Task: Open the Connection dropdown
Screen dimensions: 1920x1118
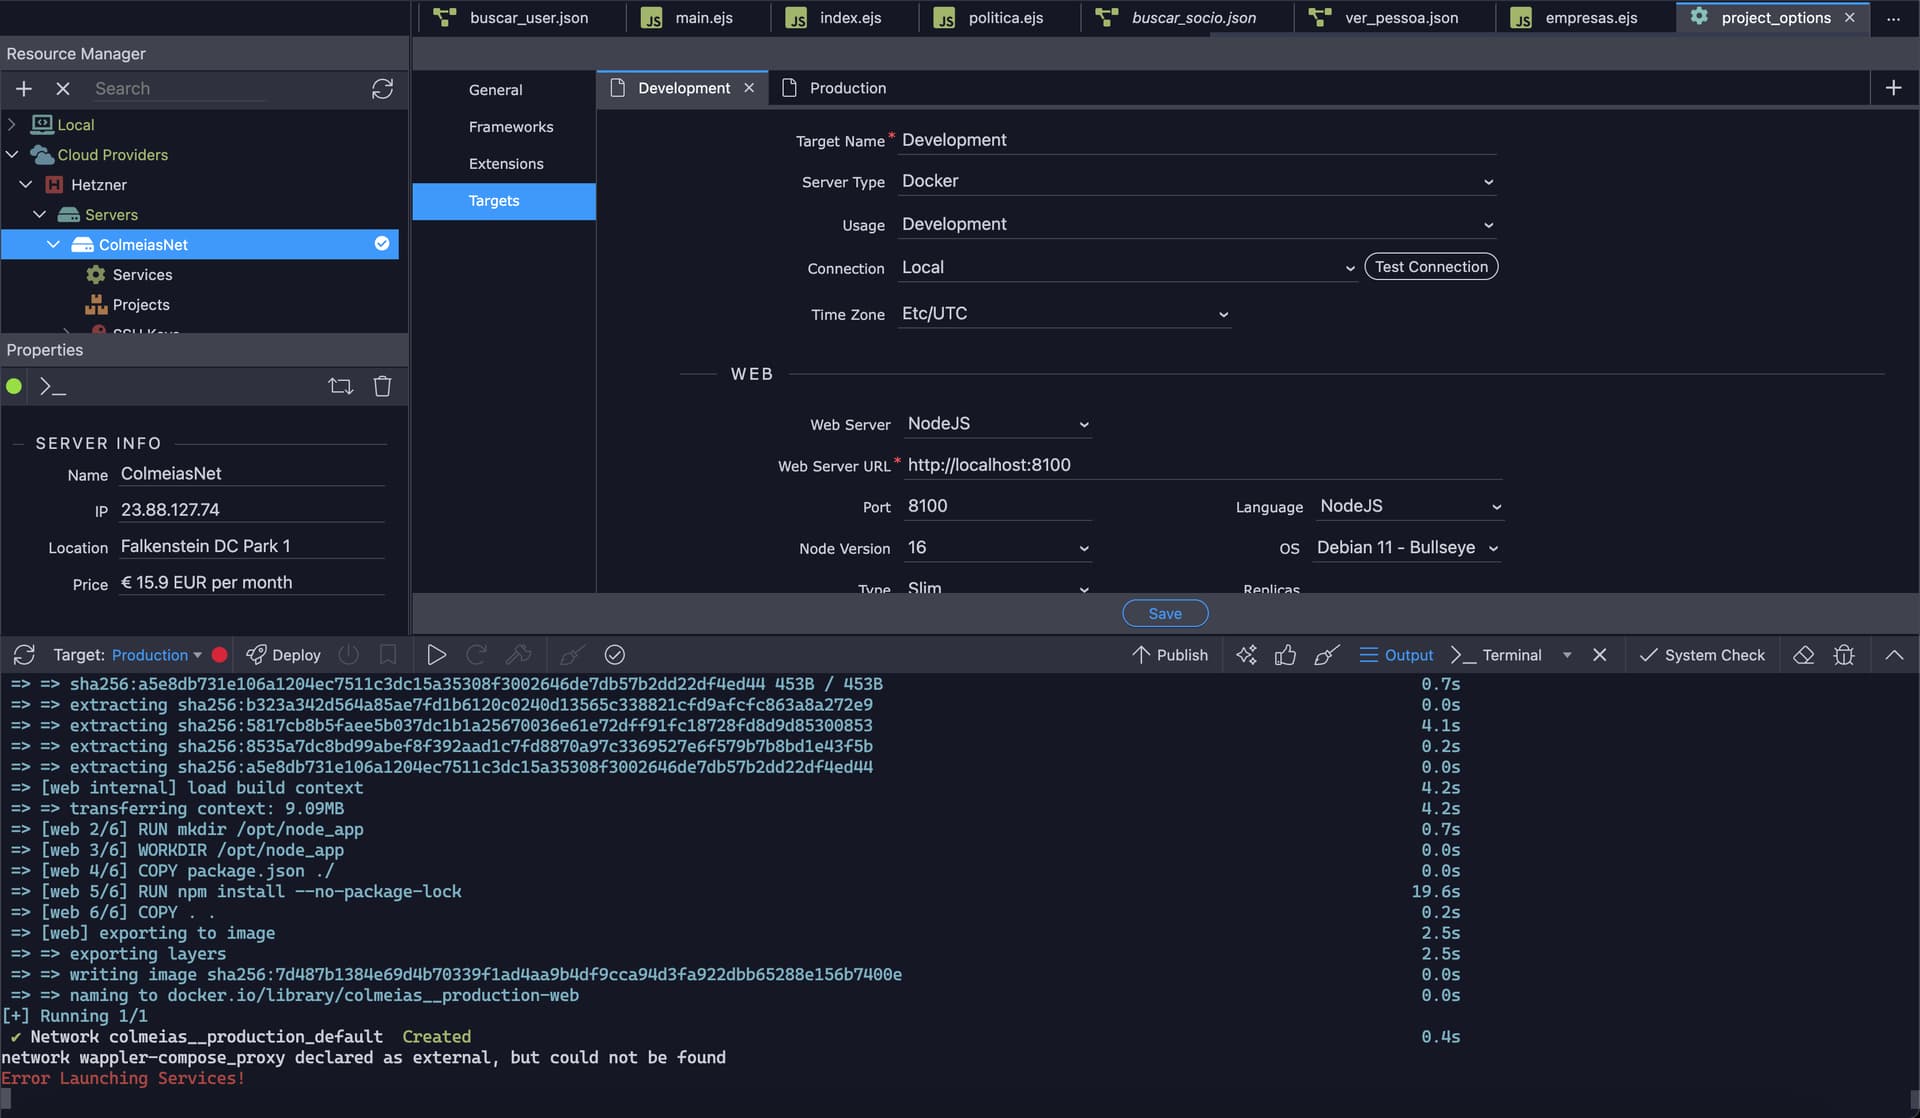Action: pyautogui.click(x=1128, y=267)
